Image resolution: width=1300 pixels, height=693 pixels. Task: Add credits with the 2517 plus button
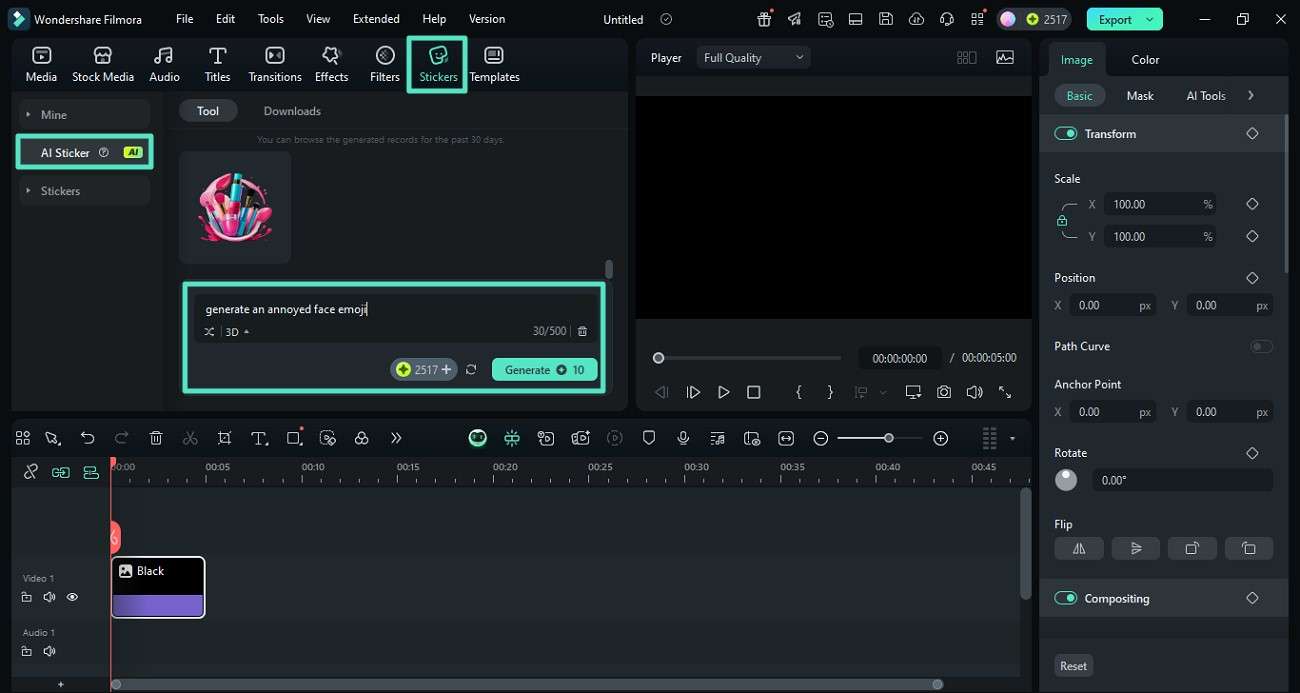point(424,370)
